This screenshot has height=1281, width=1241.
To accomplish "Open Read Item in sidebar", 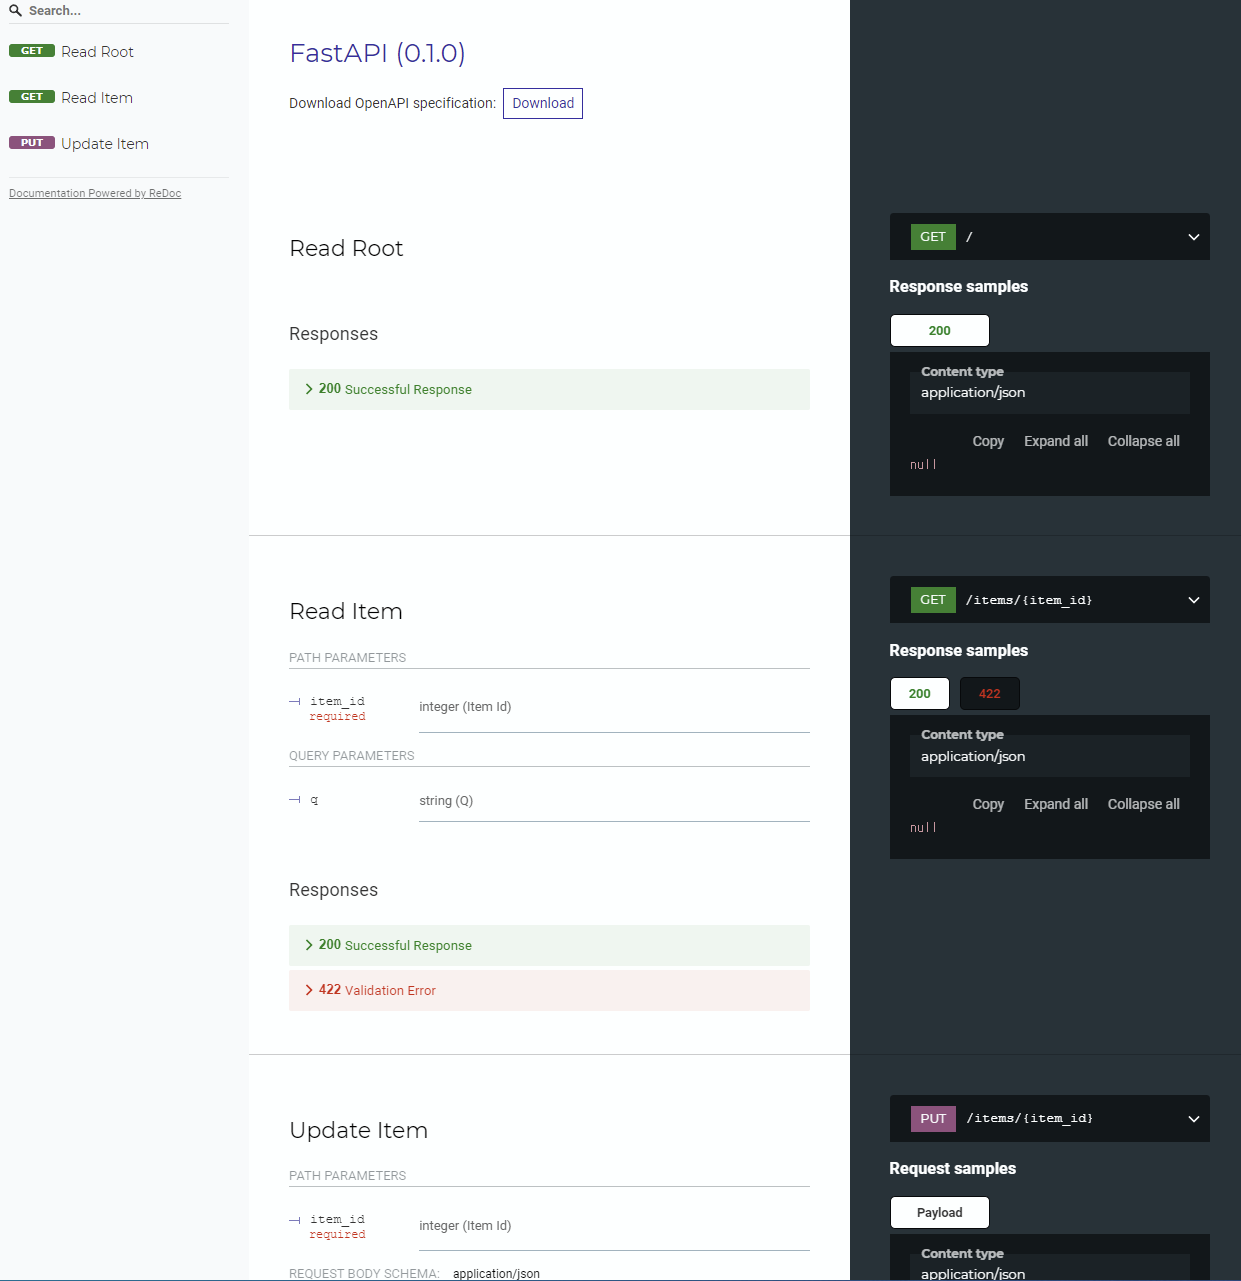I will pos(97,98).
